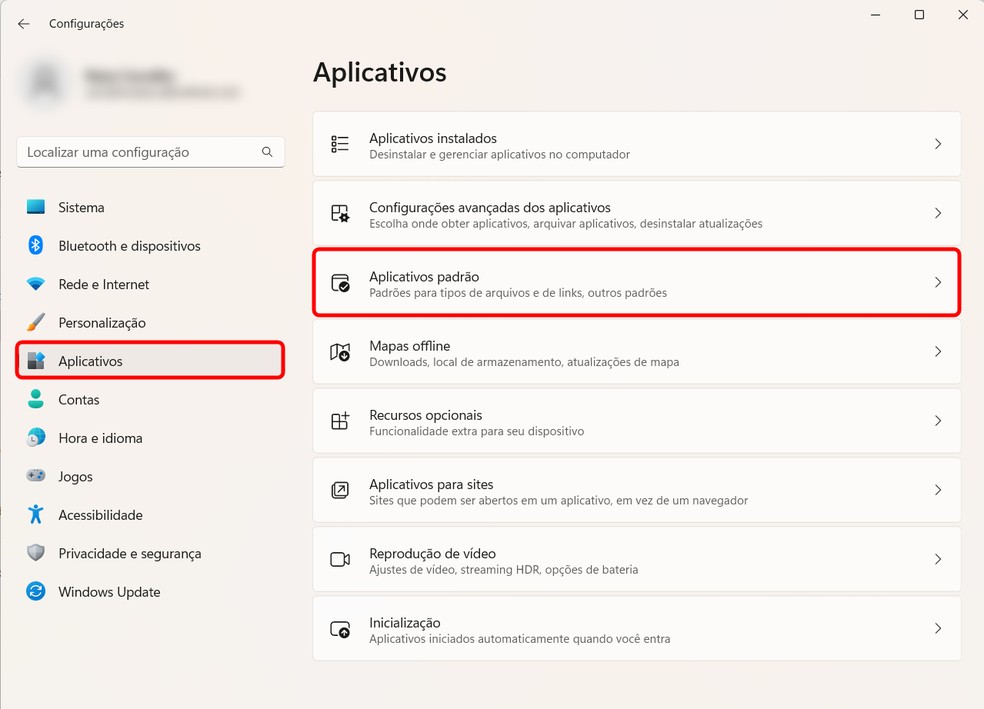Click the Personalização paintbrush icon
Screen dimensions: 984x709
point(36,323)
